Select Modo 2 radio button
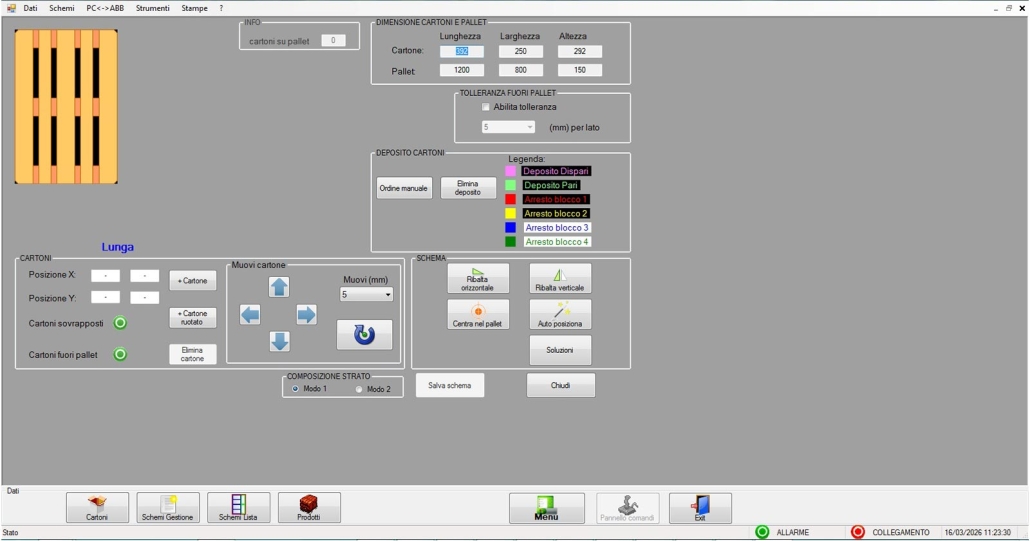Viewport: 1030px width, 541px height. (x=359, y=389)
